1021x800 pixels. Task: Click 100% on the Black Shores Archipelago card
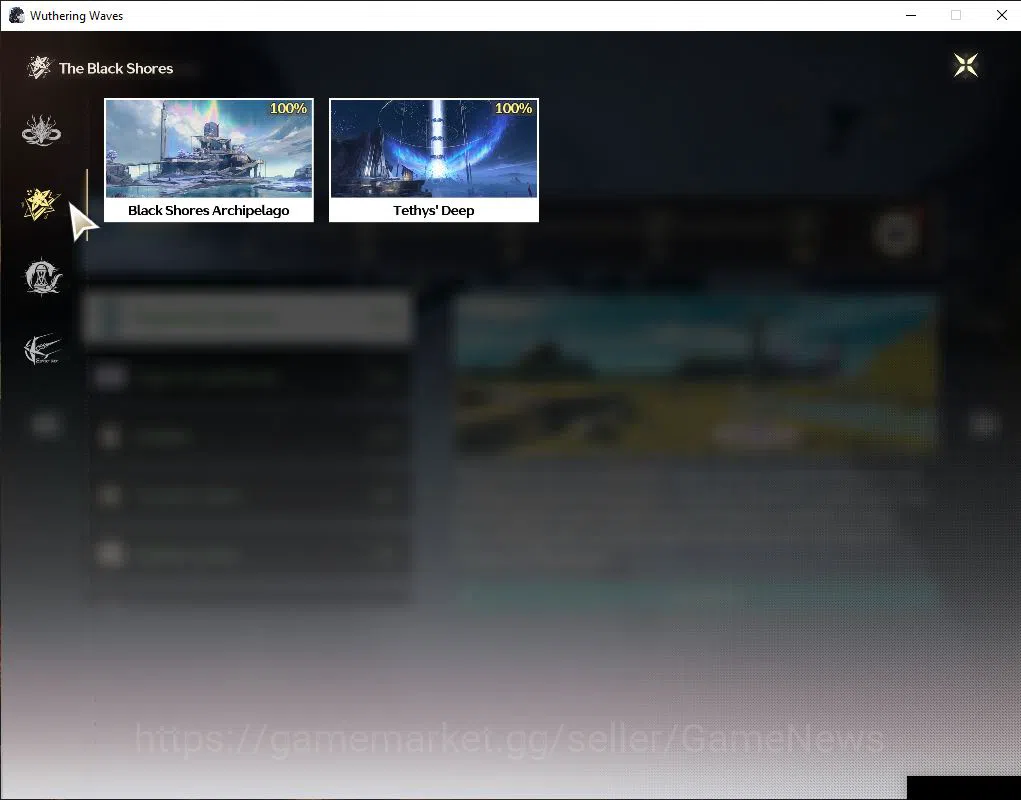[288, 108]
